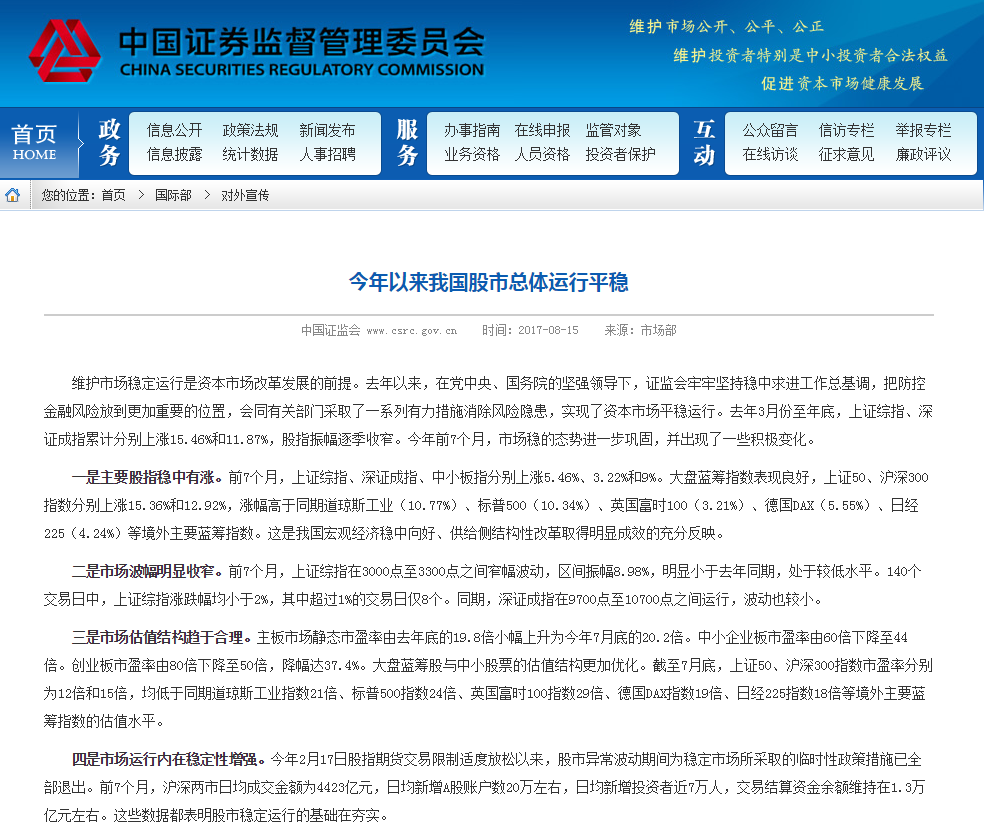Click the blue house icon in breadcrumb

13,195
